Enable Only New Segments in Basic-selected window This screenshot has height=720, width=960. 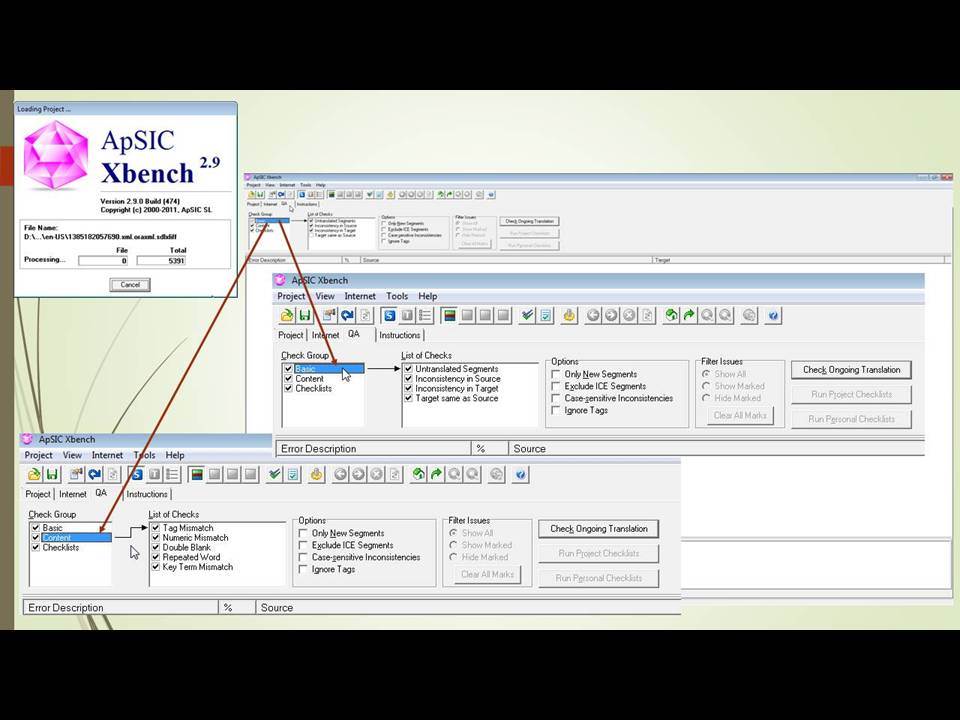click(x=556, y=374)
